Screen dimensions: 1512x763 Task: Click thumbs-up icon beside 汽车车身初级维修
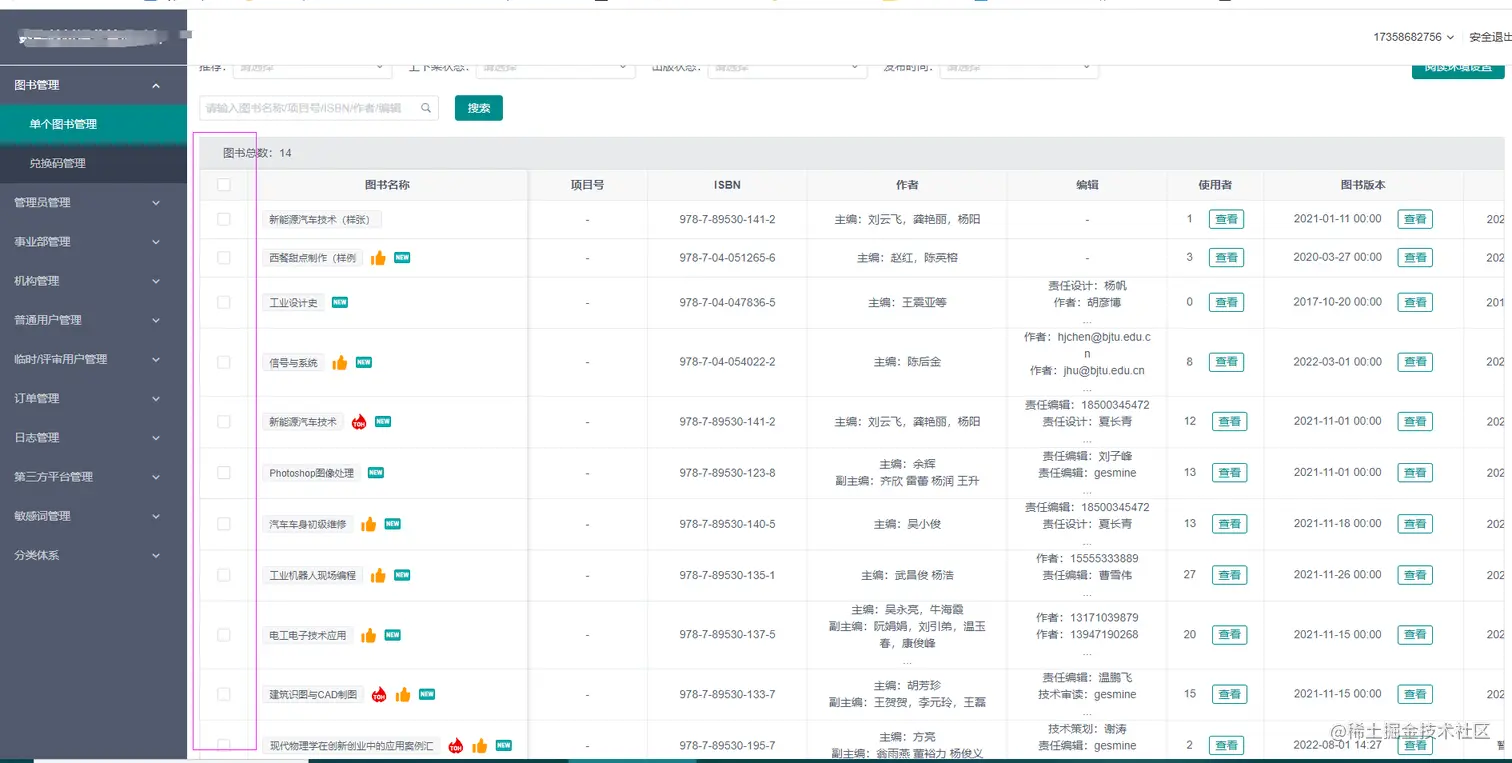(x=369, y=524)
